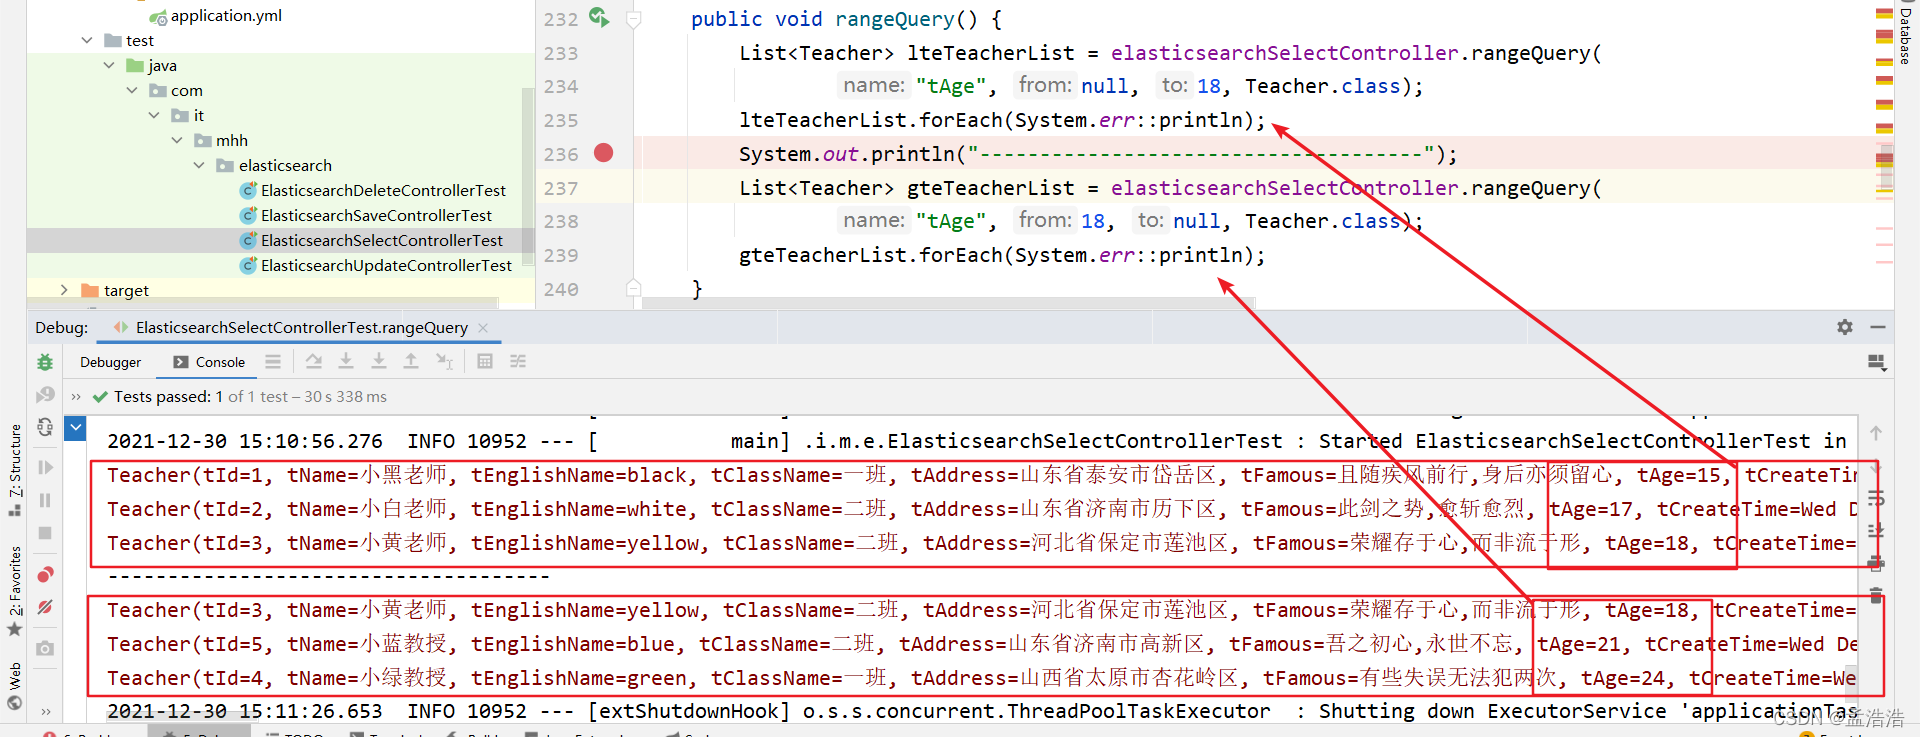Image resolution: width=1920 pixels, height=737 pixels.
Task: Click the Stop debug icon
Action: coord(45,533)
